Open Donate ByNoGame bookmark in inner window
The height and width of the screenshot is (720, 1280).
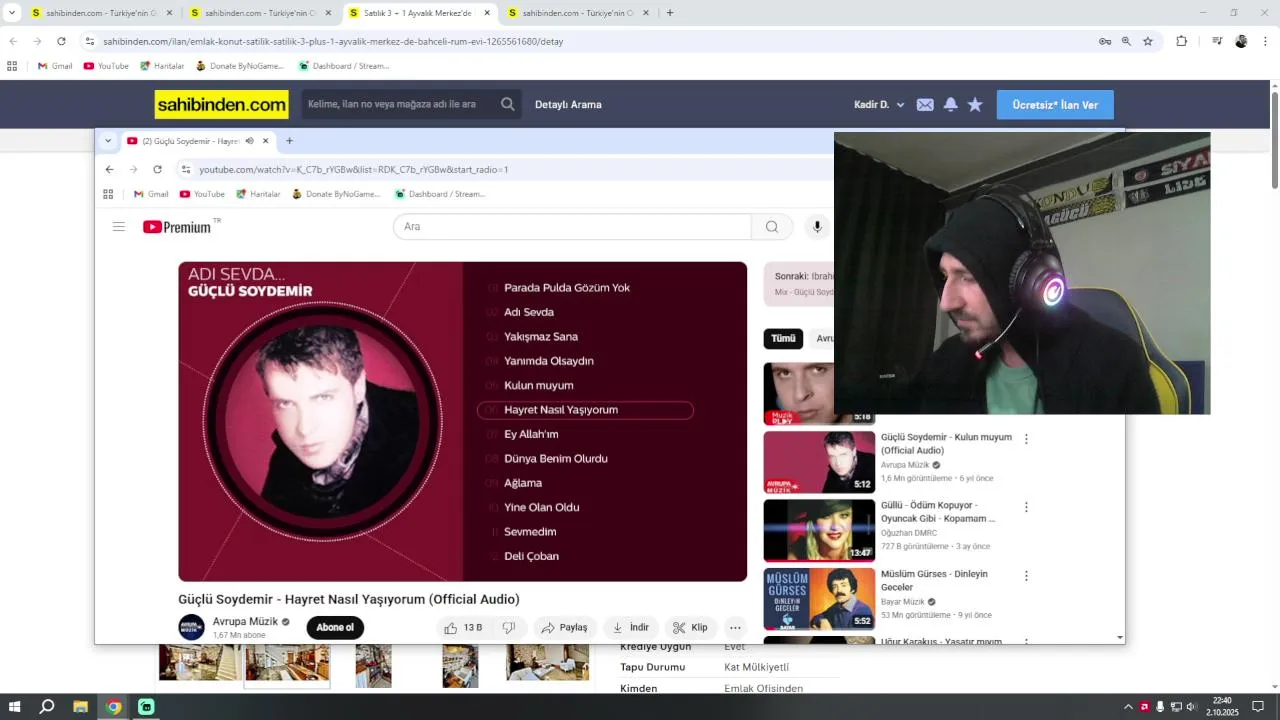[336, 194]
